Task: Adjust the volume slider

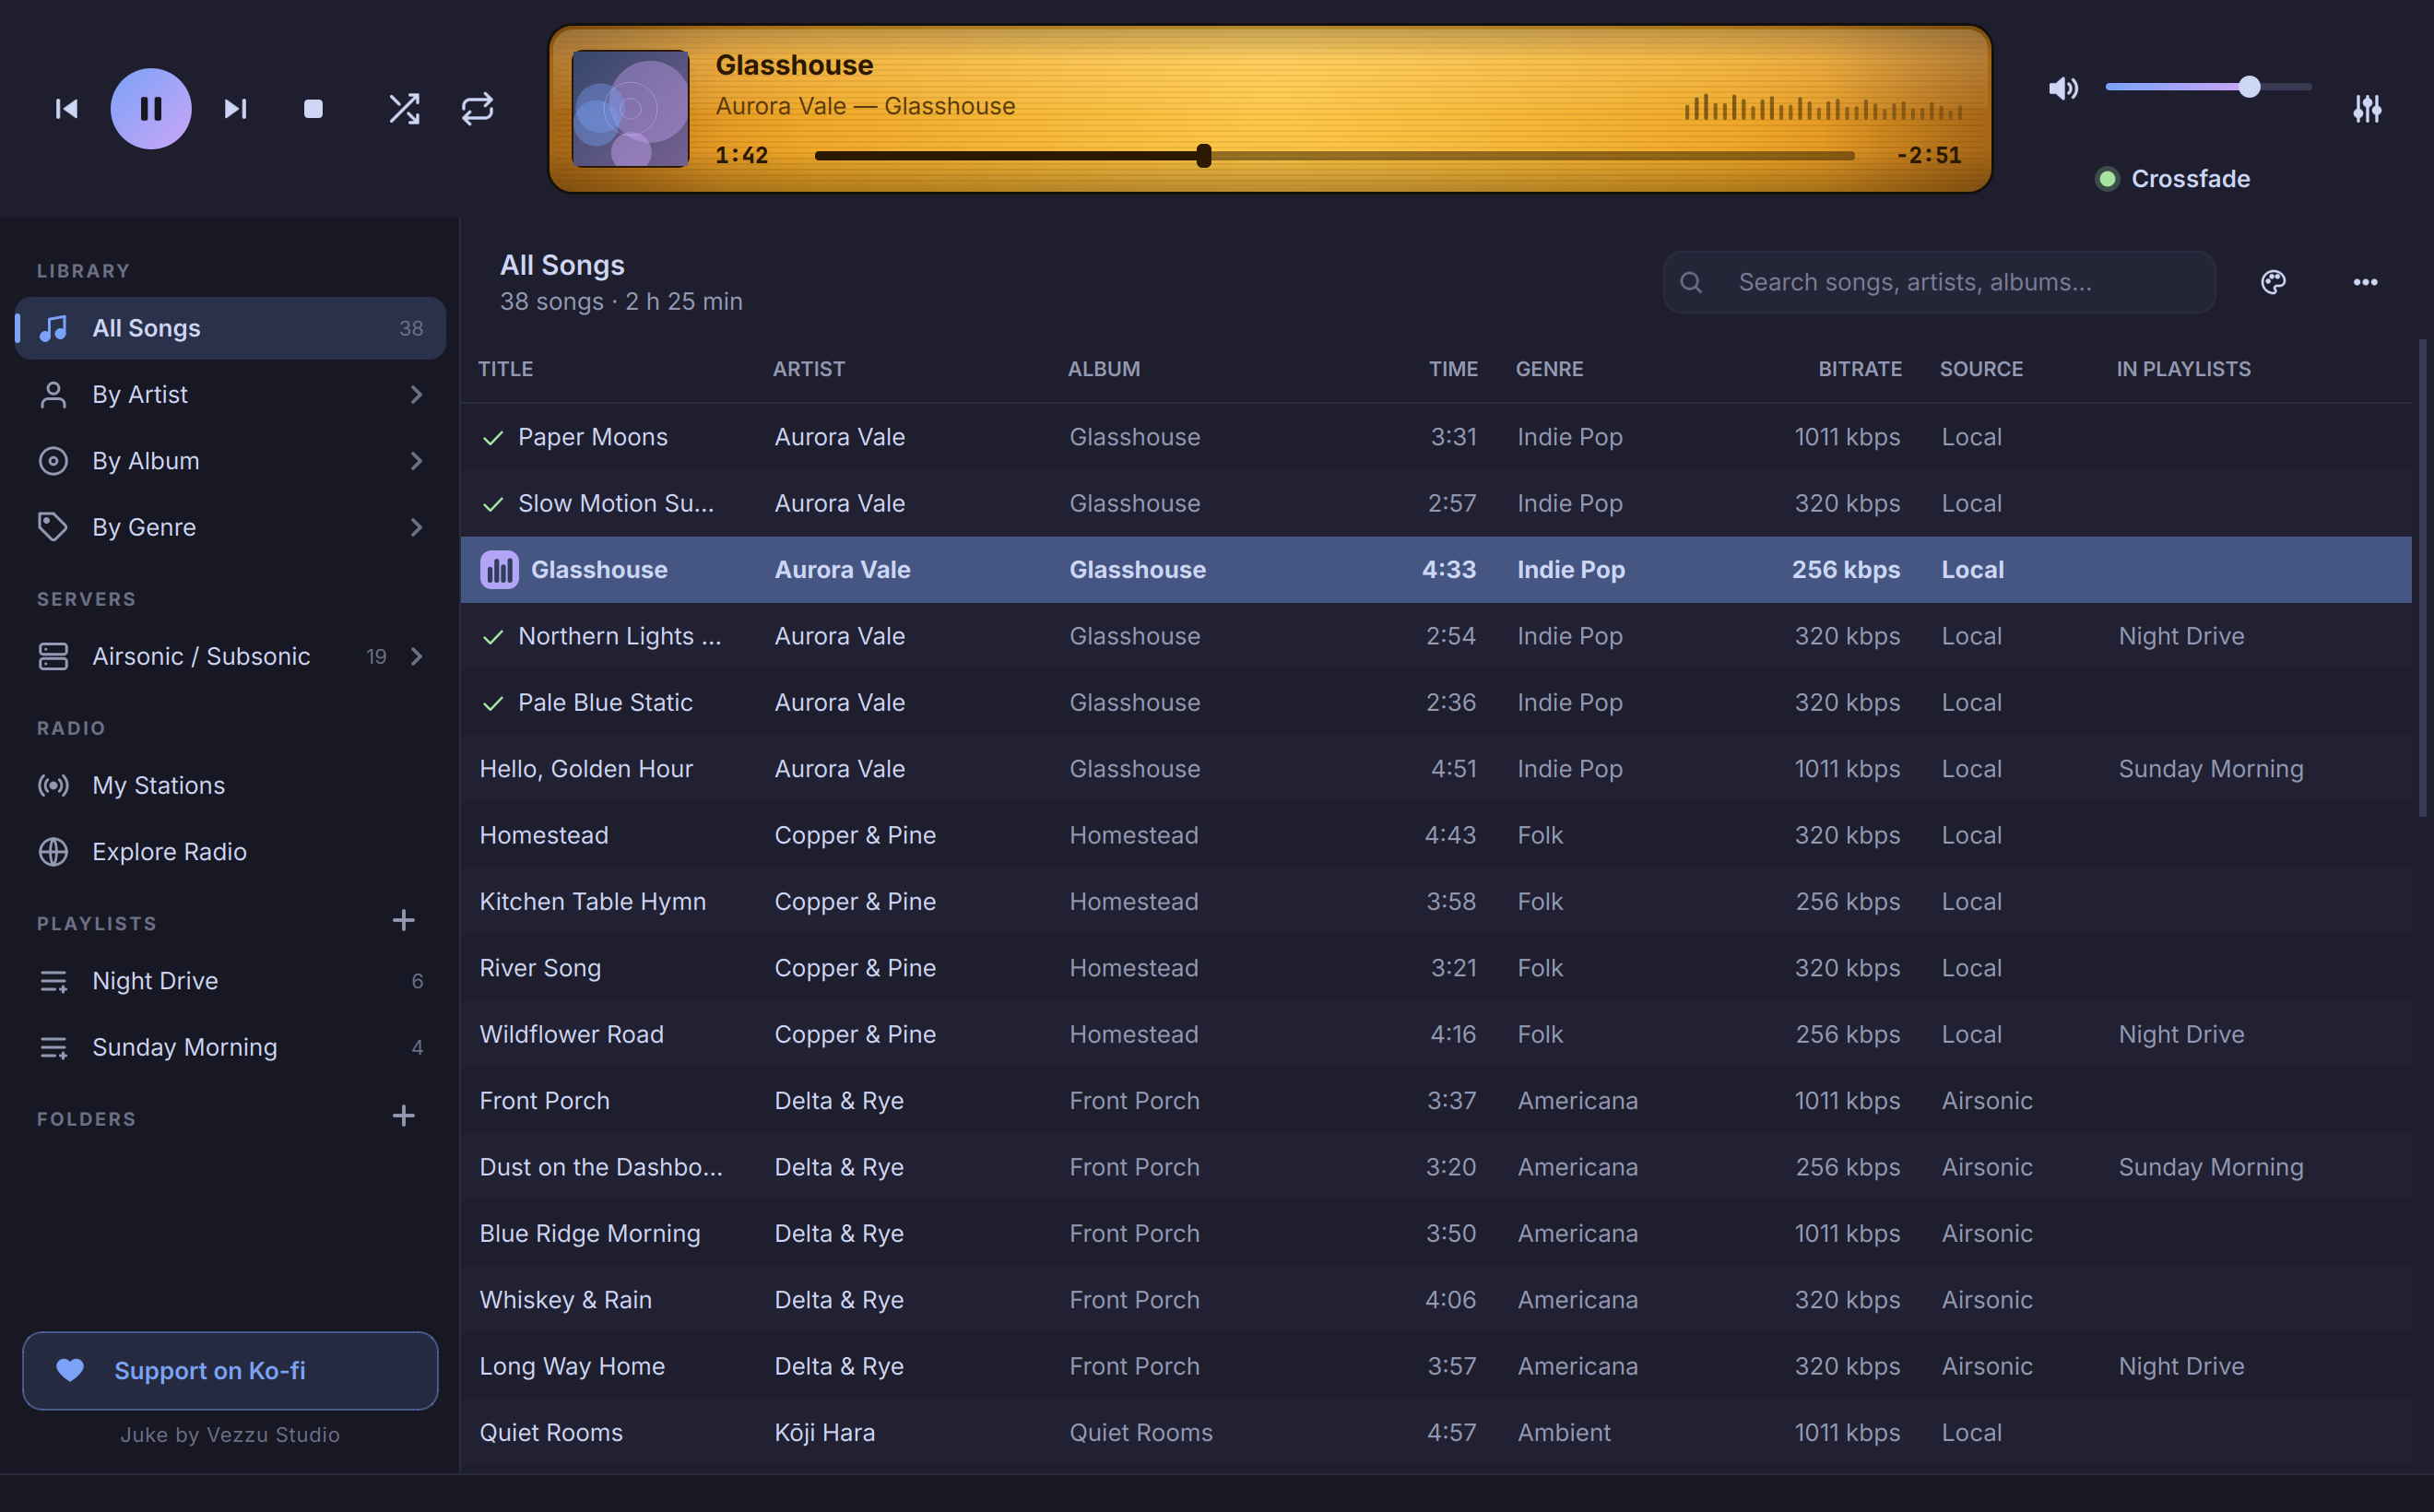Action: pyautogui.click(x=2208, y=87)
